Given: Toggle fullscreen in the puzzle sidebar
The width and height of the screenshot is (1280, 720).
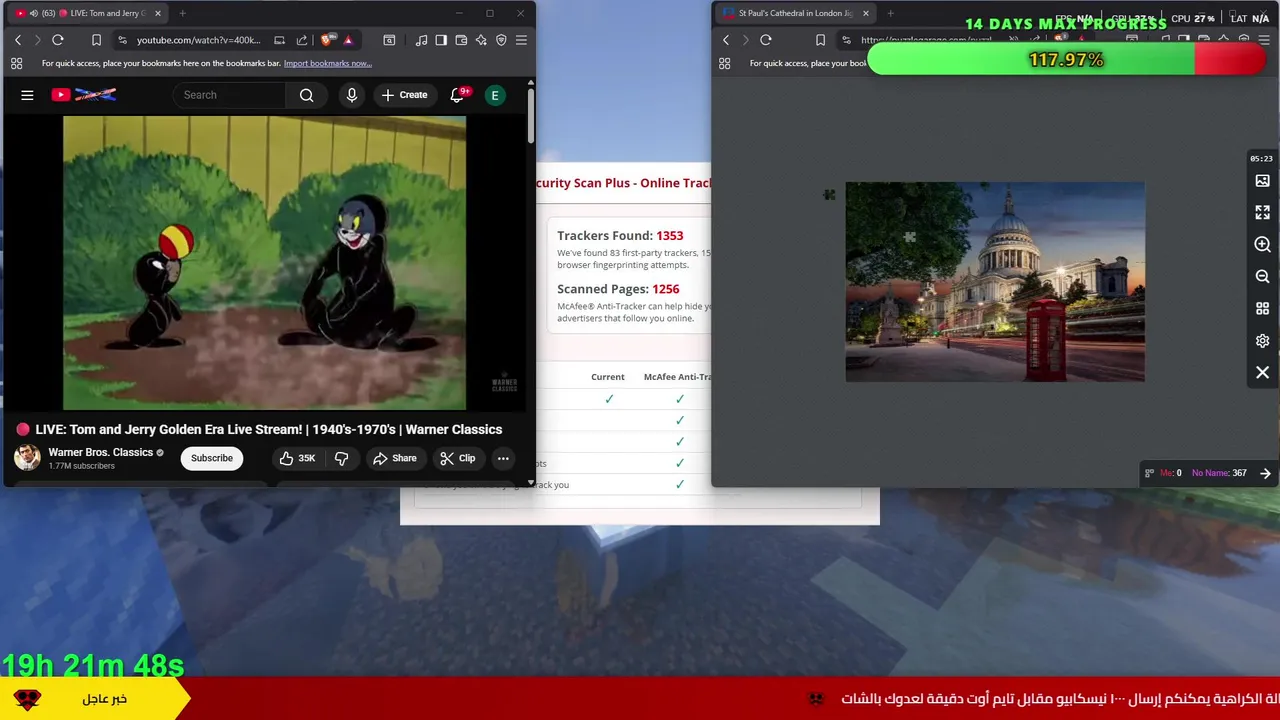Looking at the screenshot, I should 1262,213.
